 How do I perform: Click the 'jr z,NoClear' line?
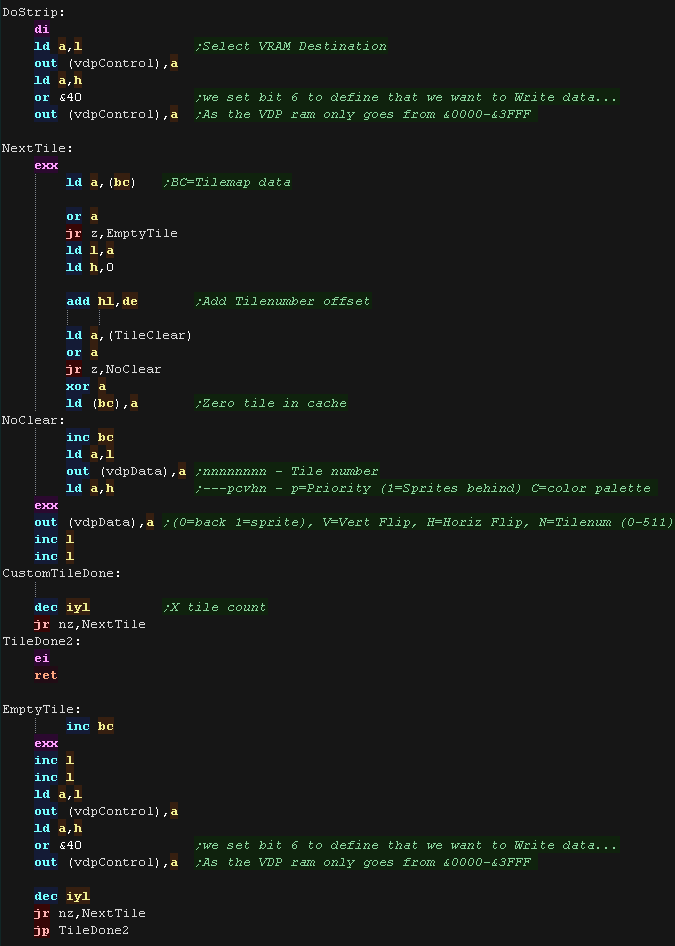pyautogui.click(x=114, y=369)
